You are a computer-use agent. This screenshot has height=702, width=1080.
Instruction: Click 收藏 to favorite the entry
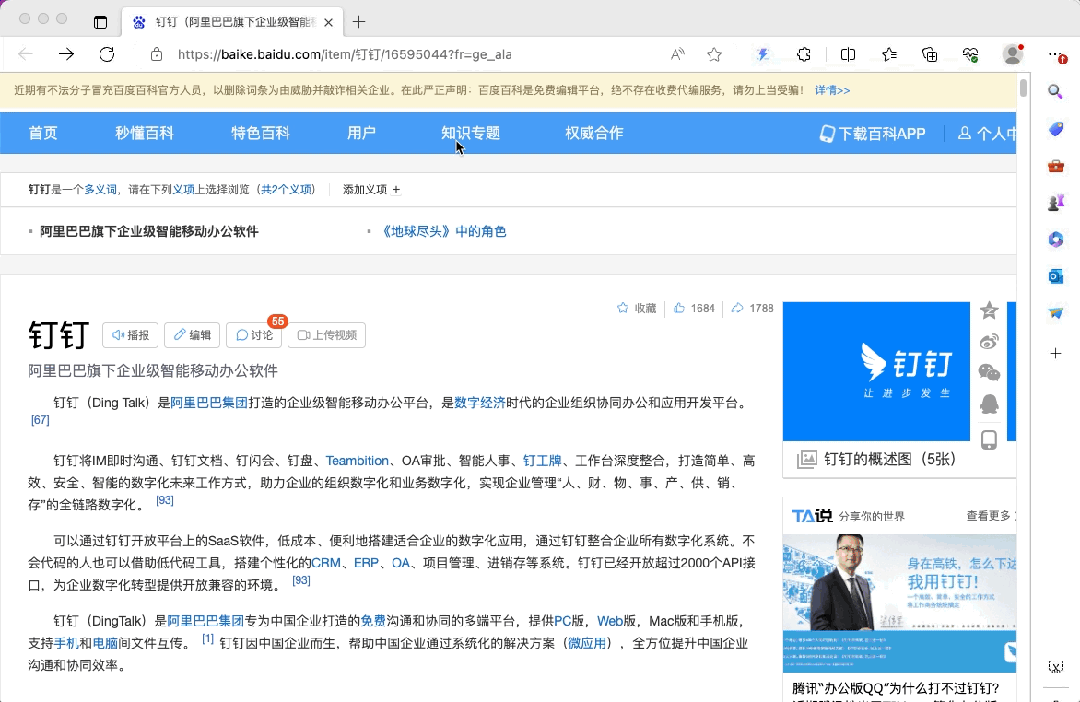click(637, 308)
